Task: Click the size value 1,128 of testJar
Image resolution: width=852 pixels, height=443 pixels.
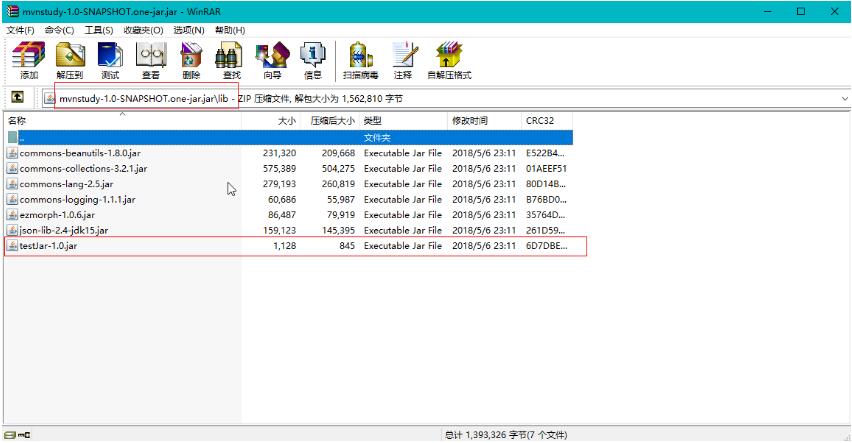Action: [x=285, y=246]
